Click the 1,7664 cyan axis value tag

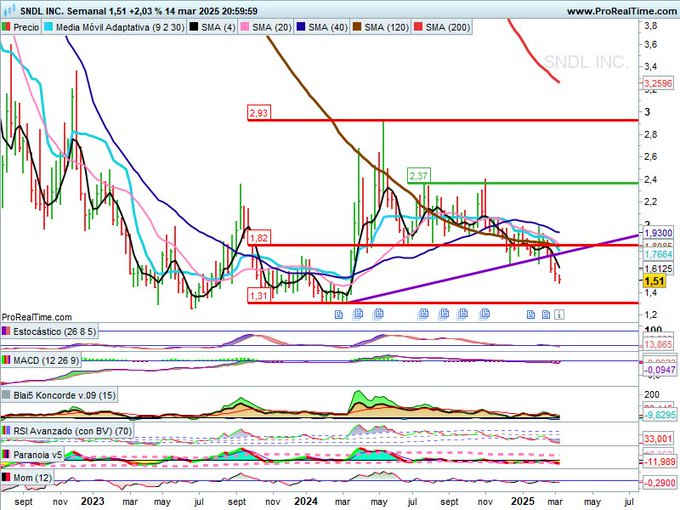[658, 254]
